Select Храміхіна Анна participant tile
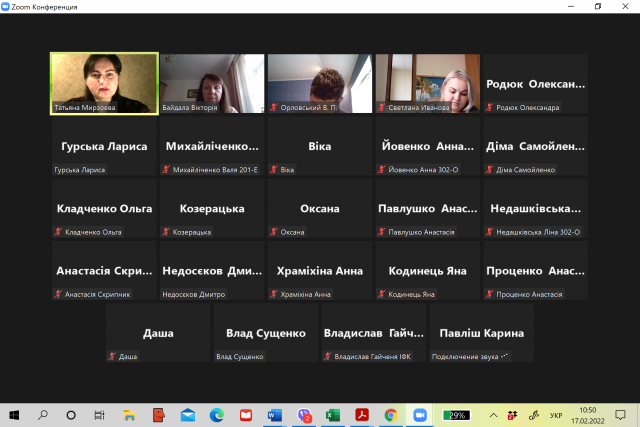The height and width of the screenshot is (427, 640). [x=320, y=271]
